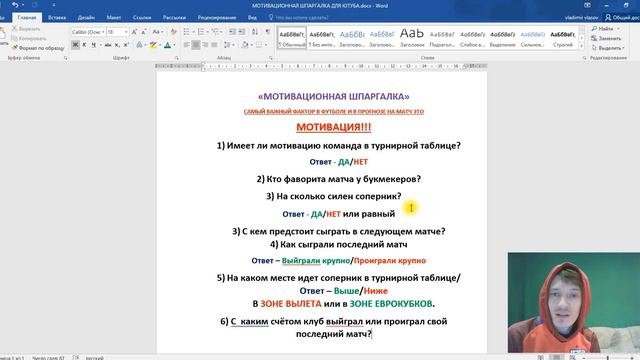Select the Строгий style in the gallery
Image resolution: width=640 pixels, height=360 pixels.
(x=563, y=38)
